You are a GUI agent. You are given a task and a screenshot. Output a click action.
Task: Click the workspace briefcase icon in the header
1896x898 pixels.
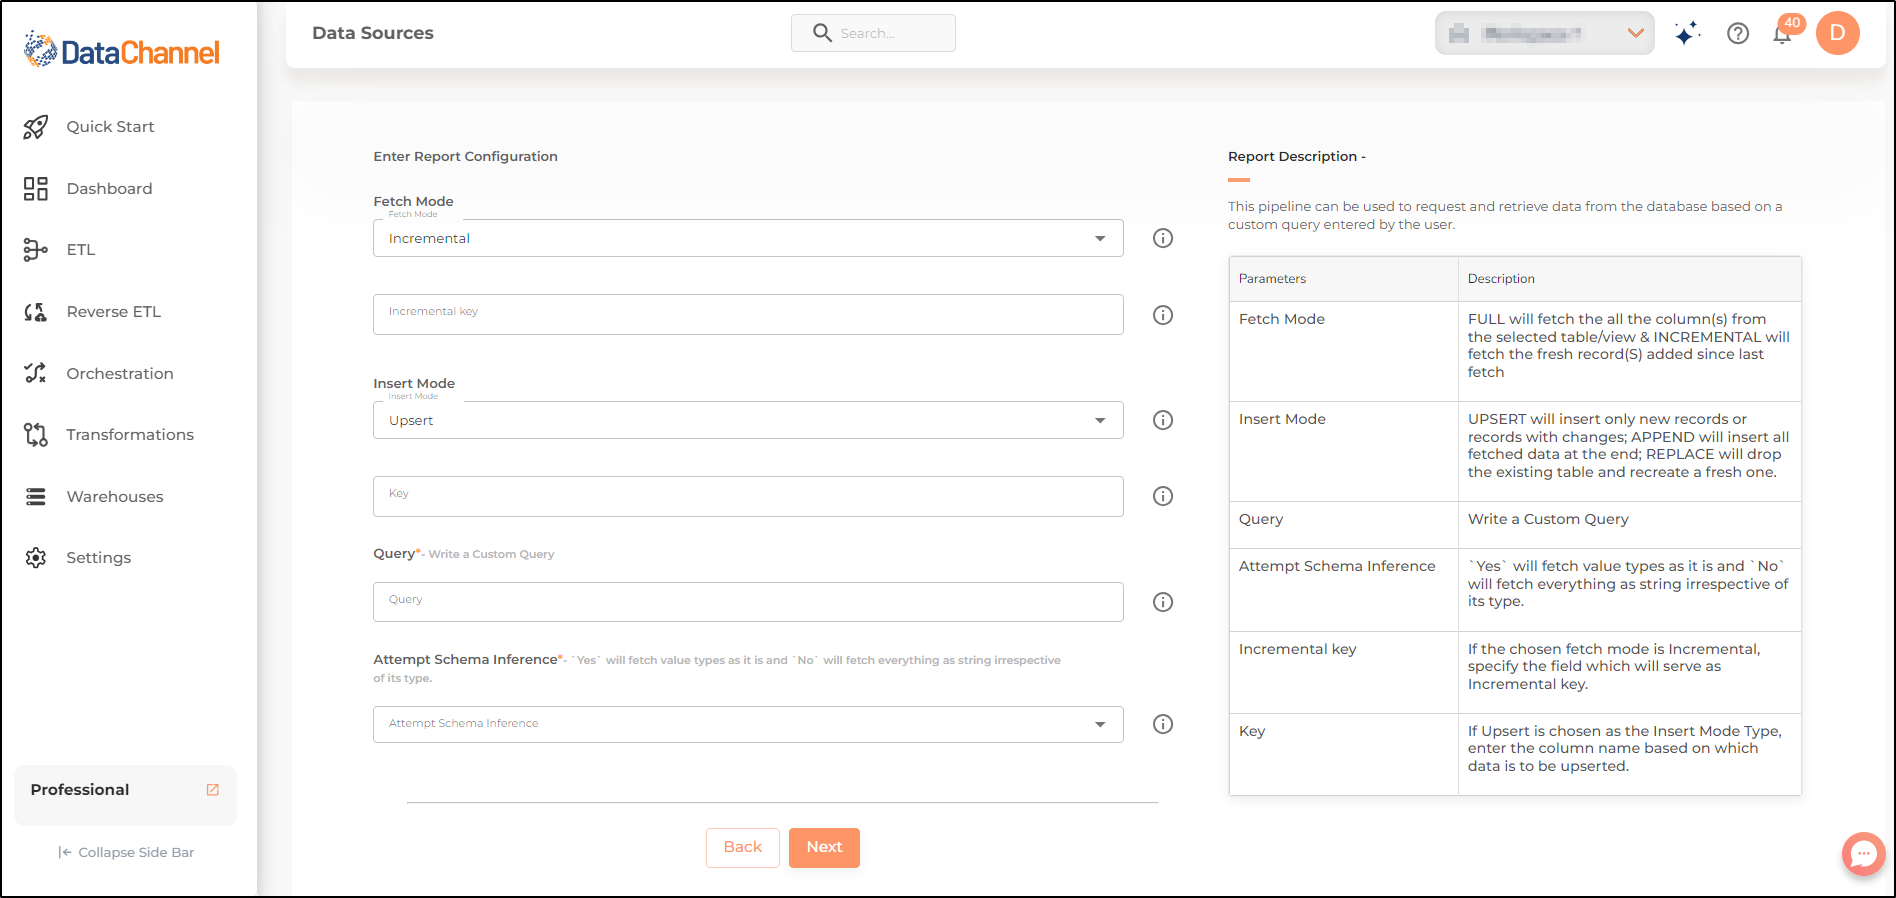click(1459, 34)
